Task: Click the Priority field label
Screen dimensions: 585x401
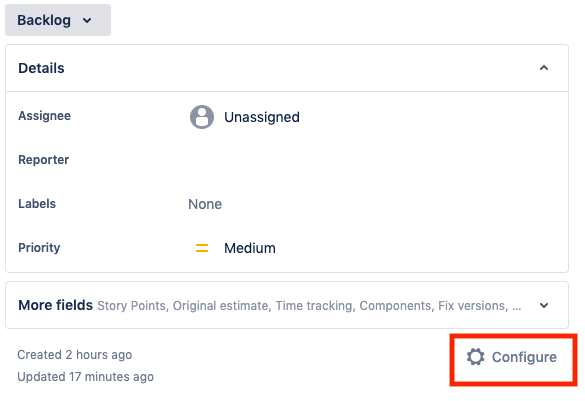Action: pyautogui.click(x=39, y=248)
